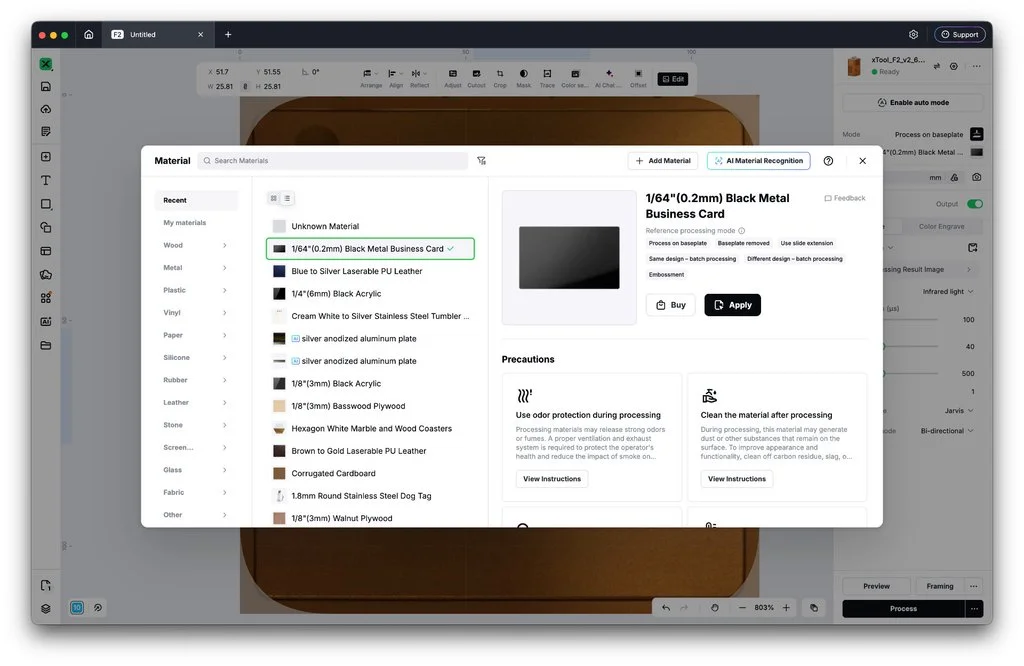Open AI Chat from the top toolbar
Screen dimensions: 1024x666
[x=609, y=78]
